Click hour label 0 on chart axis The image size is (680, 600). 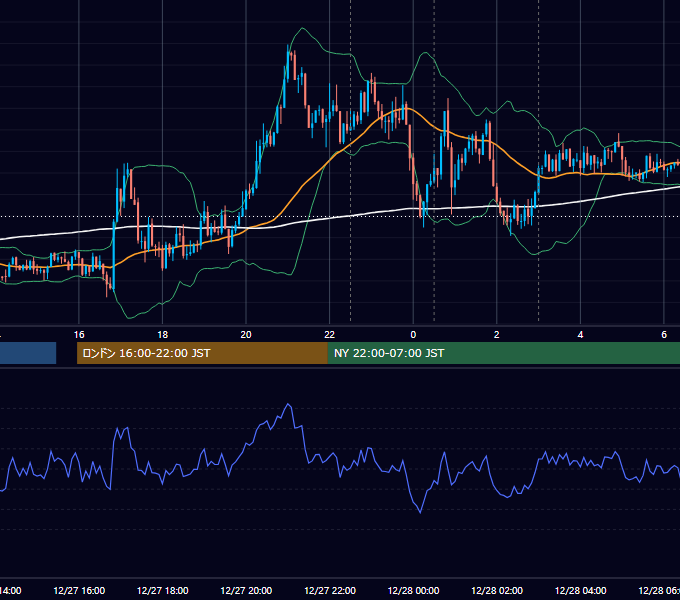tap(413, 335)
